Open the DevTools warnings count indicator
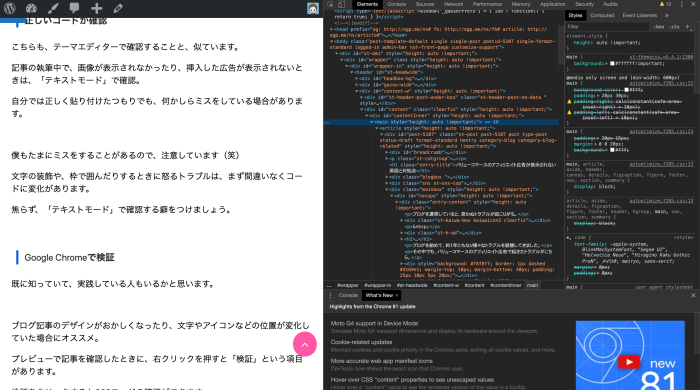700x390 pixels. click(666, 4)
